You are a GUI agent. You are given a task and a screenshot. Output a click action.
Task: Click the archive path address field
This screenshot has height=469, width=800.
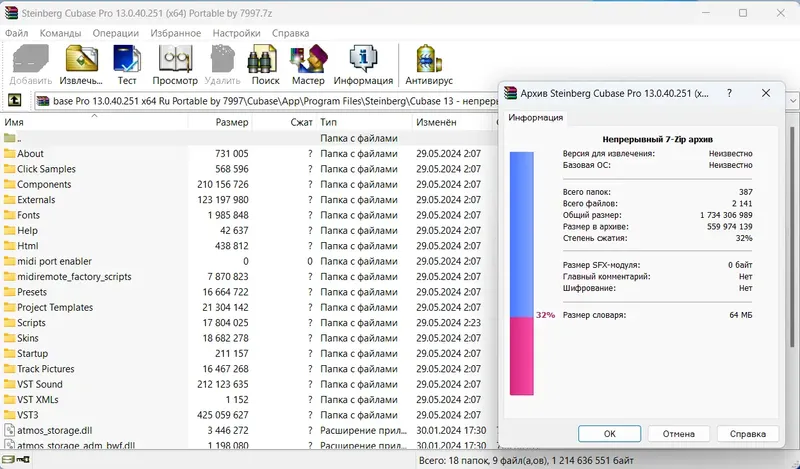click(268, 101)
